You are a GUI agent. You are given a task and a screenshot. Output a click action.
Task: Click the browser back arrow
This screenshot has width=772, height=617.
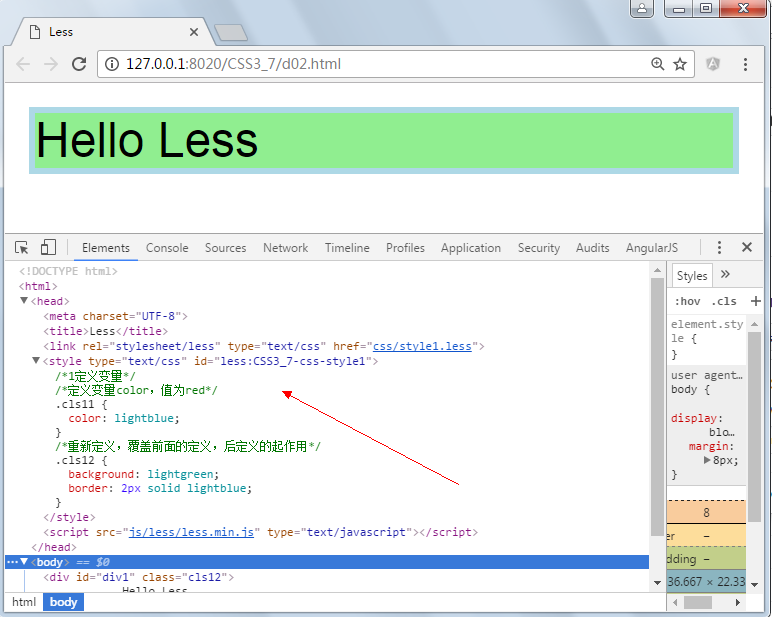(23, 64)
